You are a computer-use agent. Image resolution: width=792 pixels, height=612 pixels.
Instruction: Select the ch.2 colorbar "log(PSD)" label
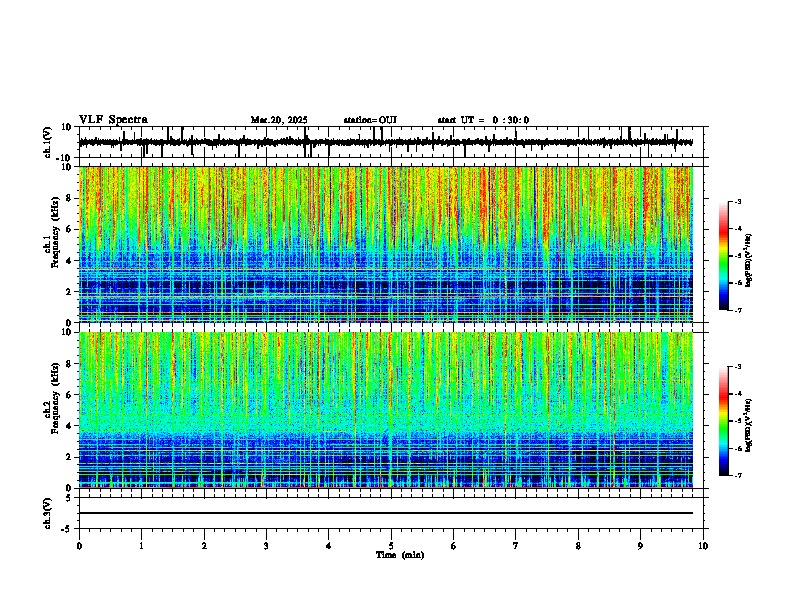[x=749, y=425]
